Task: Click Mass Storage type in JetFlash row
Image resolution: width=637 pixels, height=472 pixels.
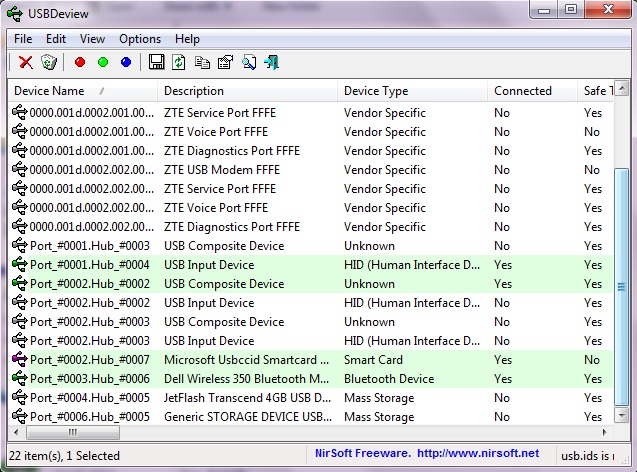Action: click(379, 398)
